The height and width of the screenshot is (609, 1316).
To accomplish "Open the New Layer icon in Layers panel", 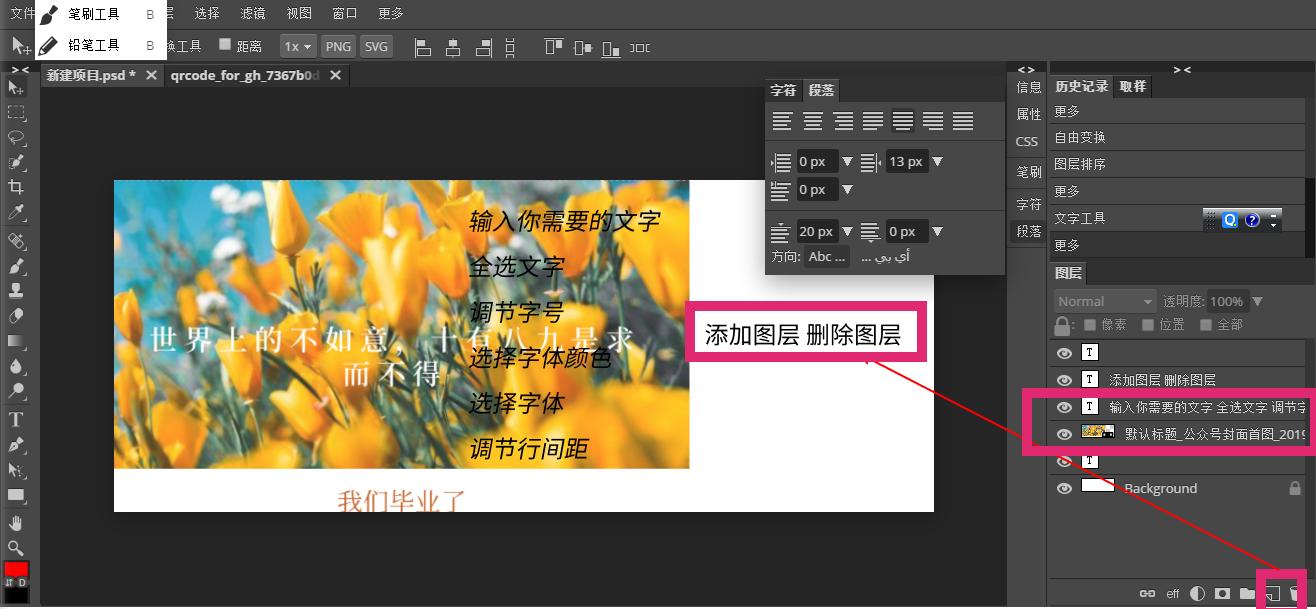I will coord(1272,592).
